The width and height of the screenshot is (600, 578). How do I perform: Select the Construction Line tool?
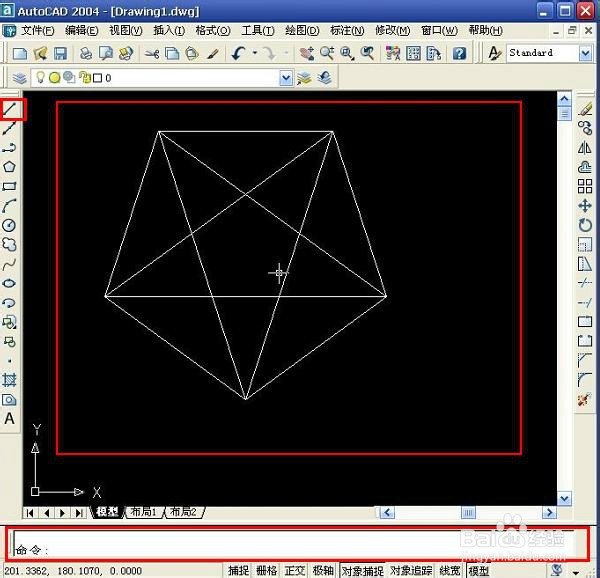(10, 128)
